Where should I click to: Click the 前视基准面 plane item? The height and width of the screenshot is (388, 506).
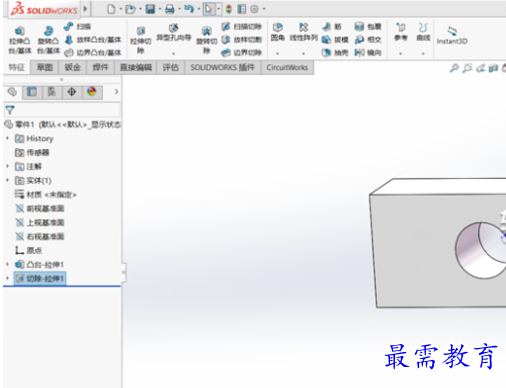40,208
